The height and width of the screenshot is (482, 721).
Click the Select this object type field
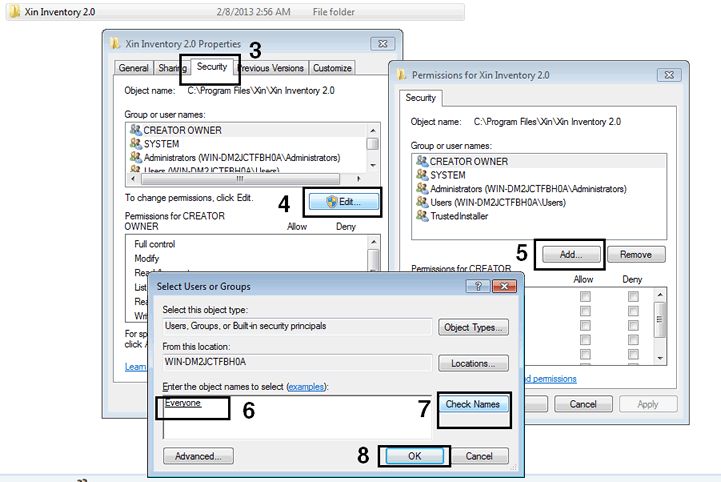coord(297,326)
